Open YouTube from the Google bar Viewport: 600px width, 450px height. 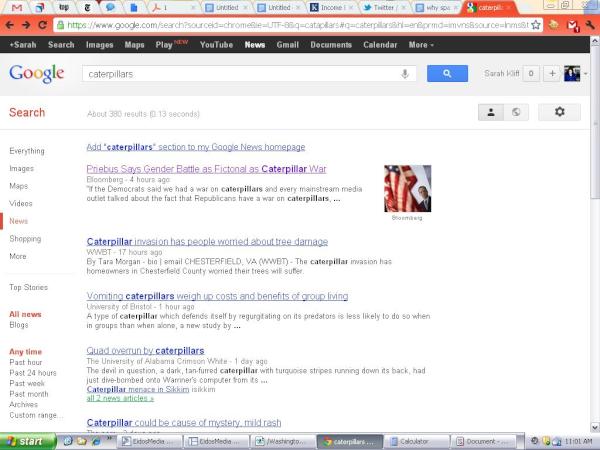[216, 45]
